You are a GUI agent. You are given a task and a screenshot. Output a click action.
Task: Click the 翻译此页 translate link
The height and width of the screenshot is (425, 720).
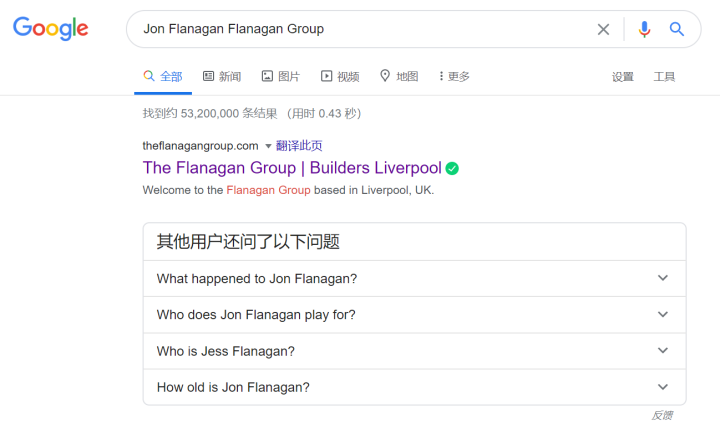[x=299, y=145]
